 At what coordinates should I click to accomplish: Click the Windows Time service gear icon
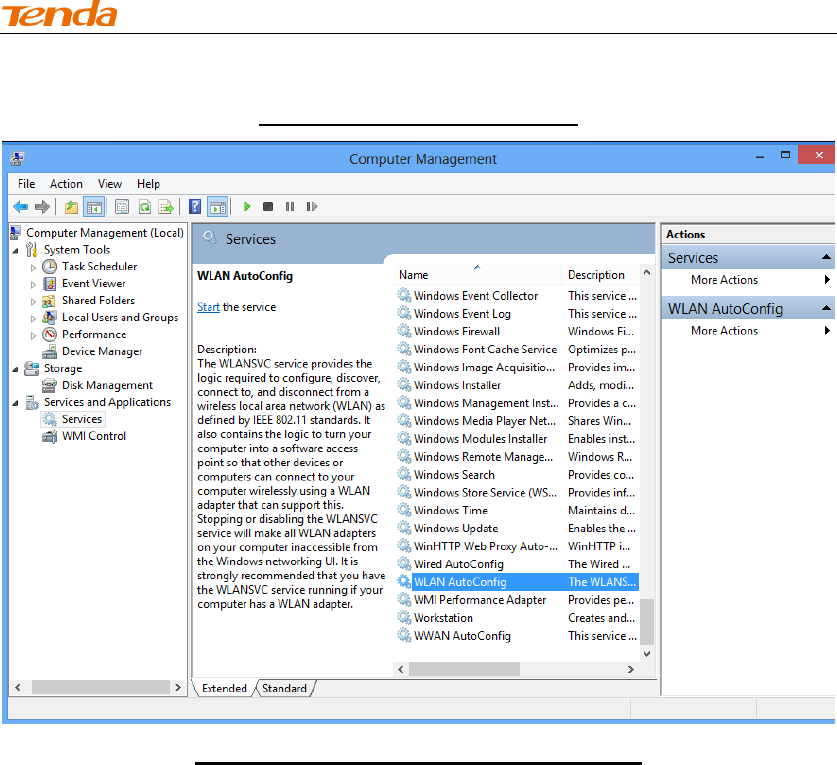coord(404,510)
